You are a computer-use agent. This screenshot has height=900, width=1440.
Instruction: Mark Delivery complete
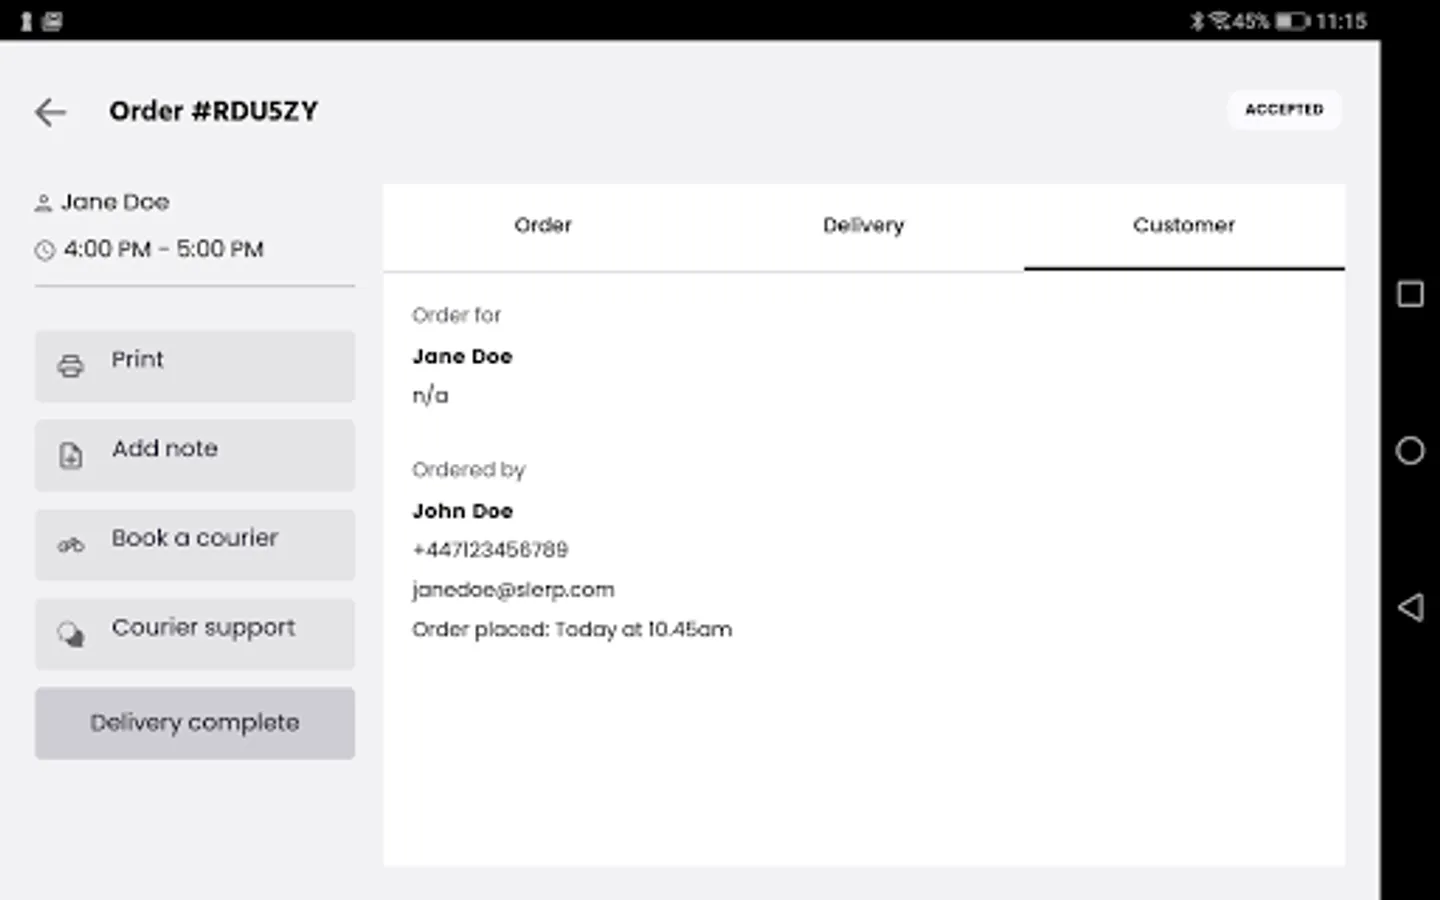[x=195, y=723]
